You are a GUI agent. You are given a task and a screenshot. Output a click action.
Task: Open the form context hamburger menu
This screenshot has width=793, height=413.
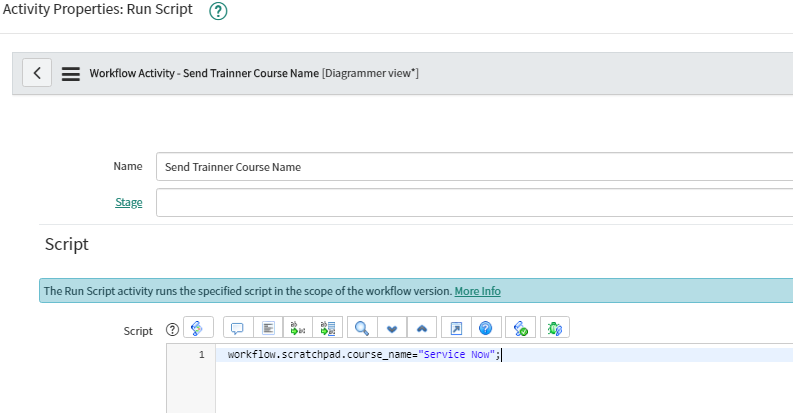[71, 74]
